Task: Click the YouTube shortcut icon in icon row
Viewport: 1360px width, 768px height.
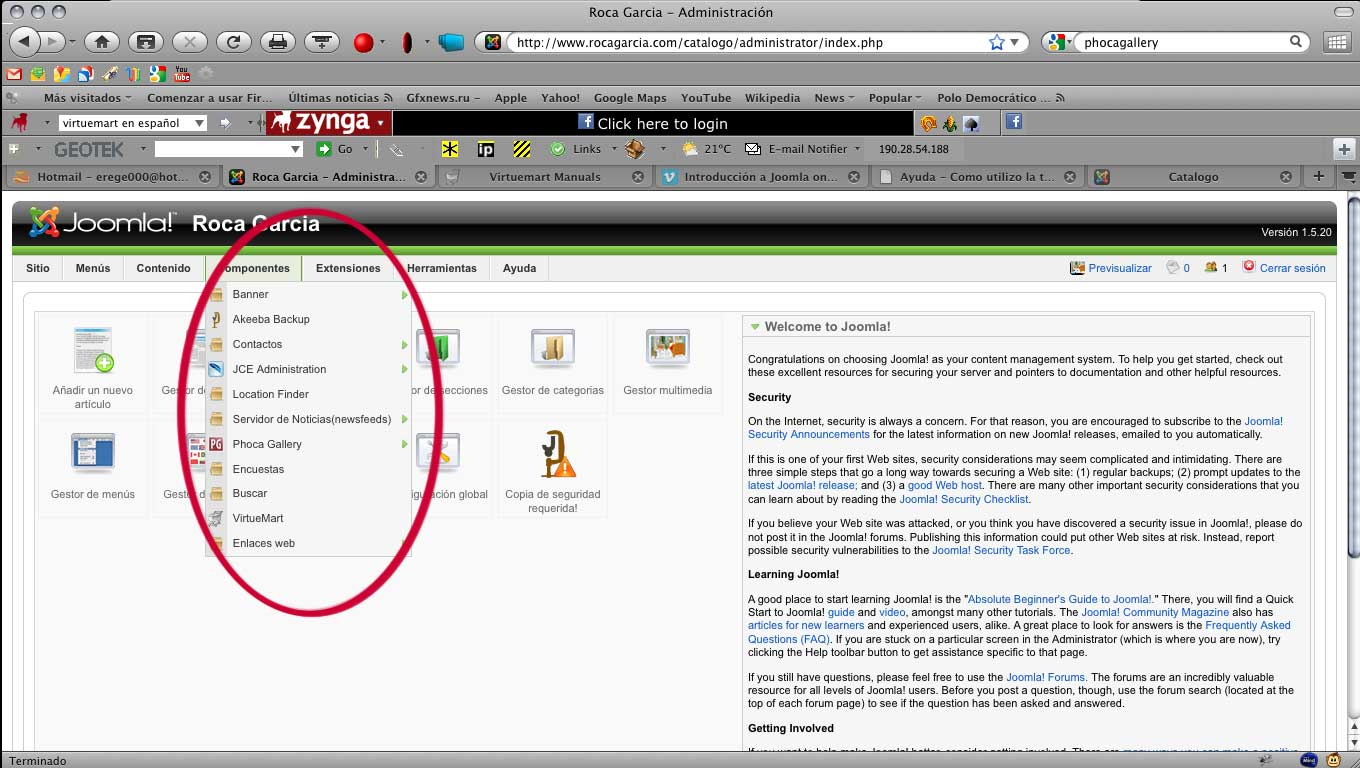Action: [x=182, y=74]
